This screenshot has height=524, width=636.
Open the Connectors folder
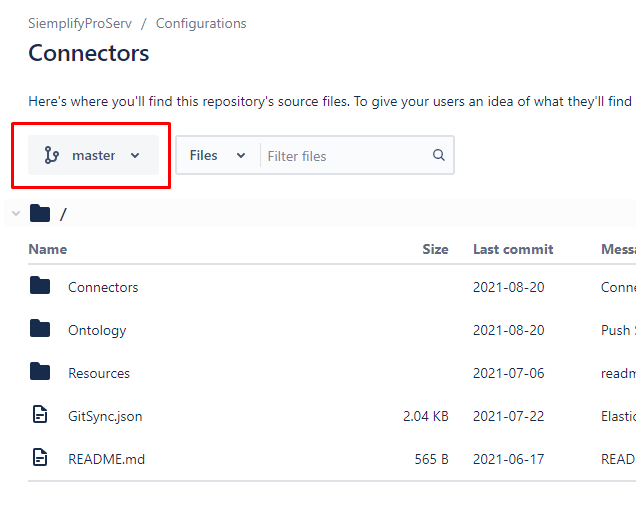pos(103,287)
